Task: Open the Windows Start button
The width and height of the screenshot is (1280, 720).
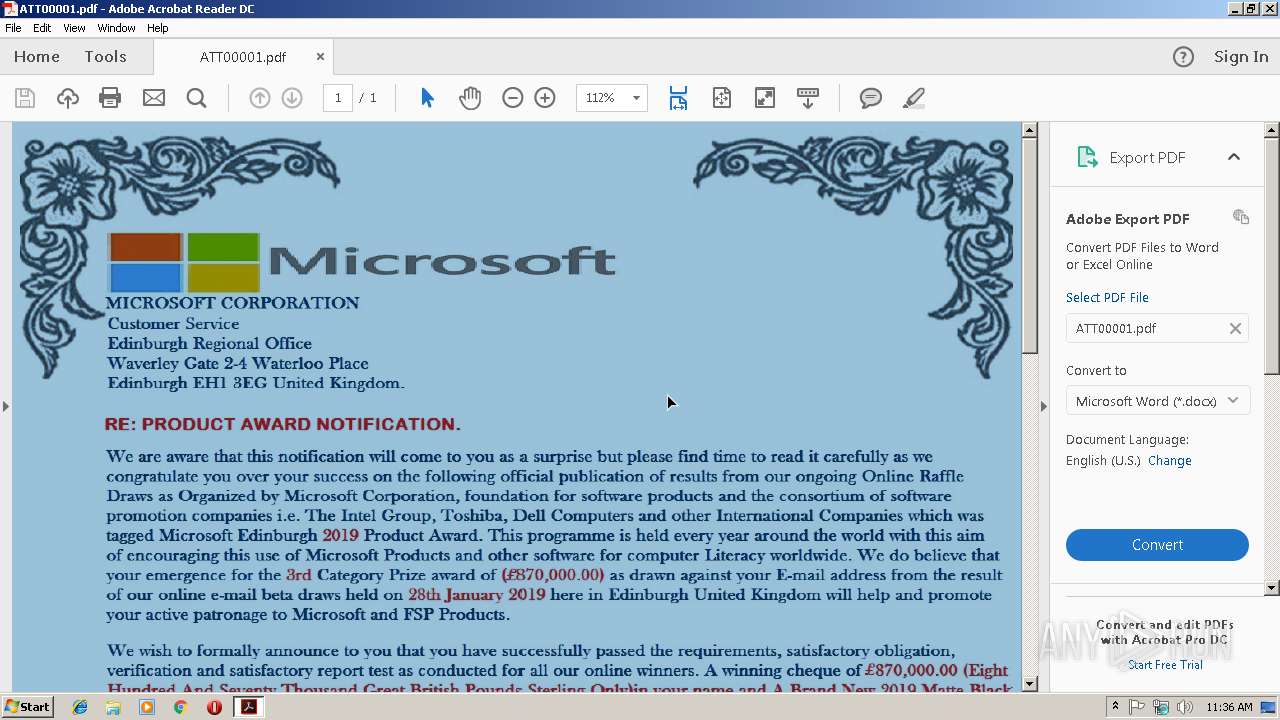Action: [x=27, y=707]
